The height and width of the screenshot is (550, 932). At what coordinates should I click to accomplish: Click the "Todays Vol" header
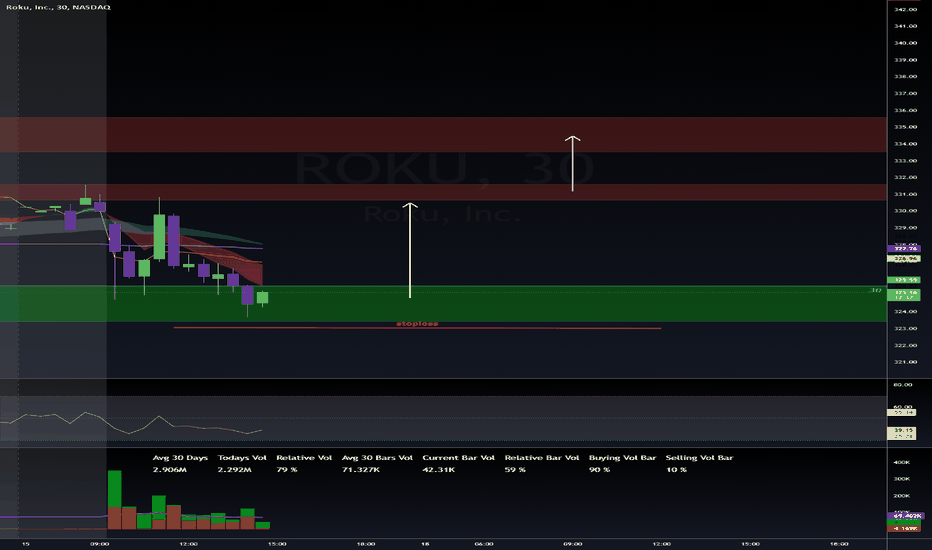(242, 458)
